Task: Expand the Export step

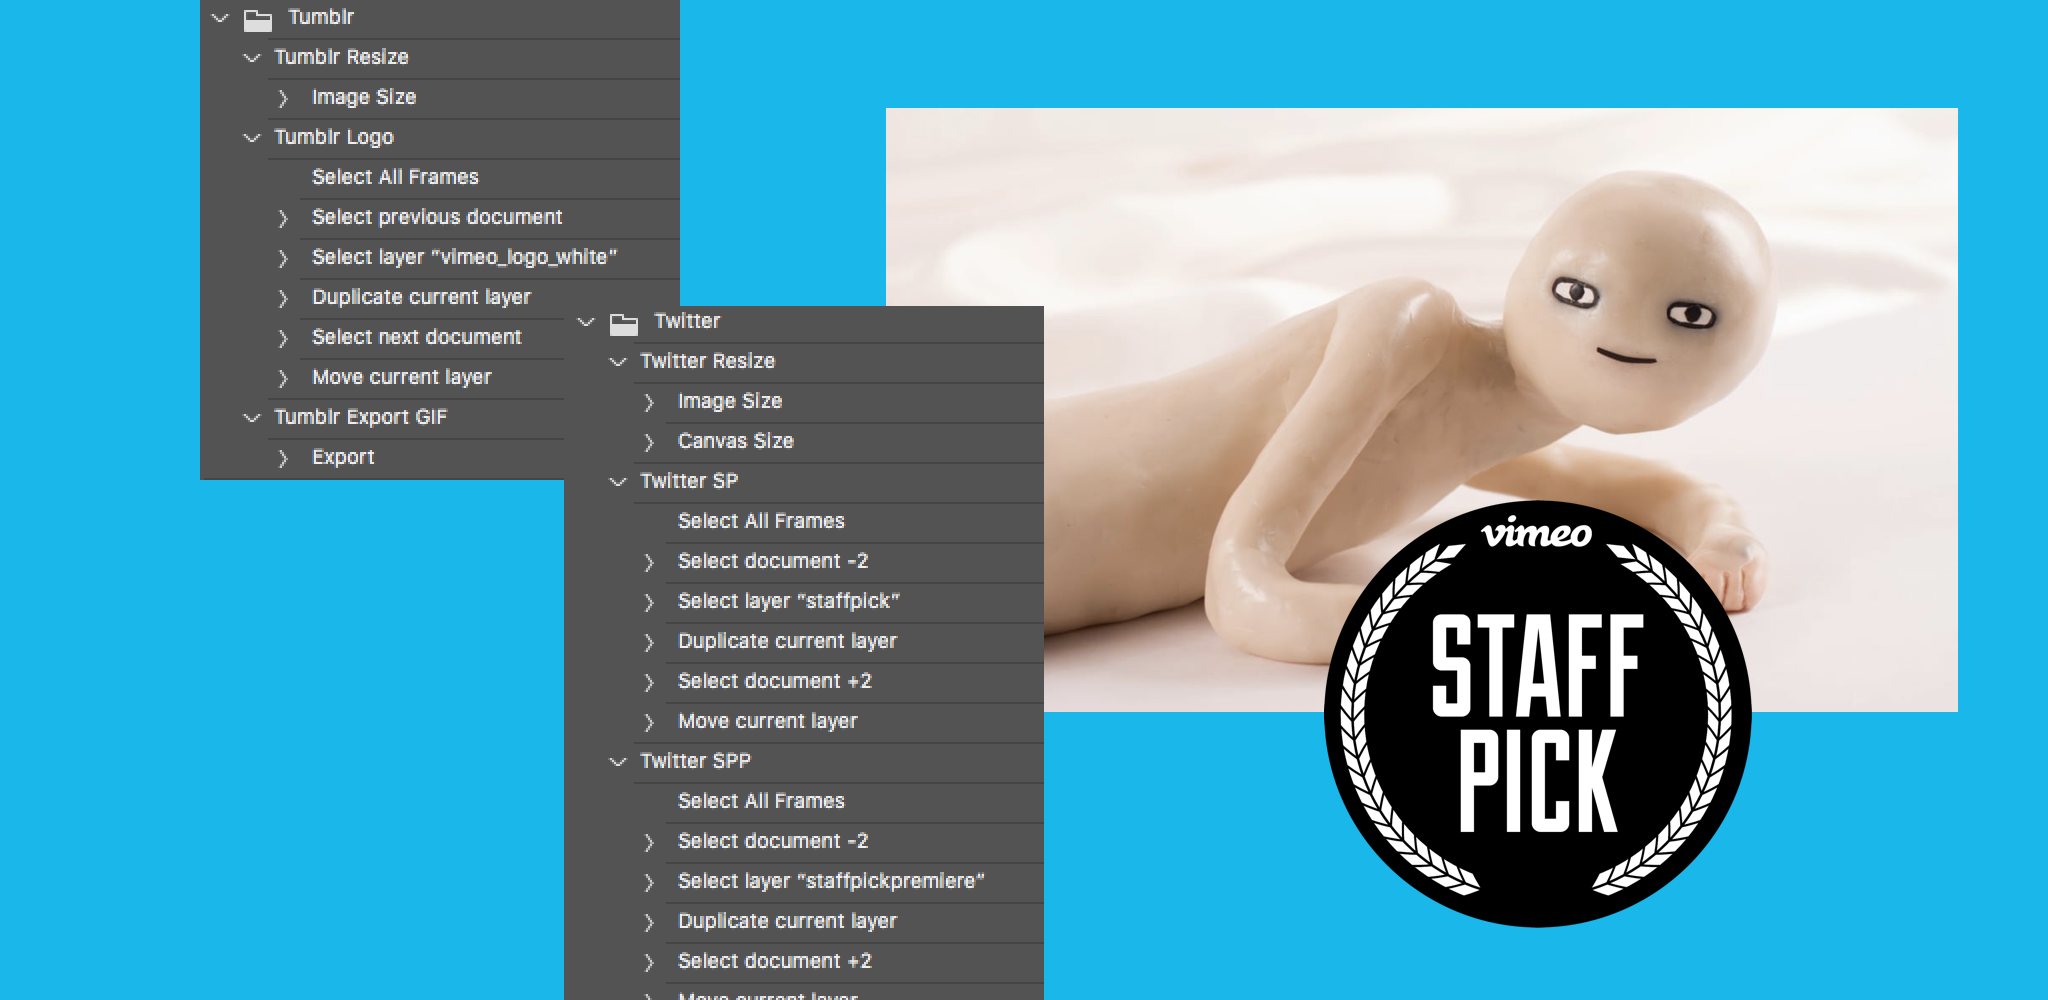Action: [283, 458]
